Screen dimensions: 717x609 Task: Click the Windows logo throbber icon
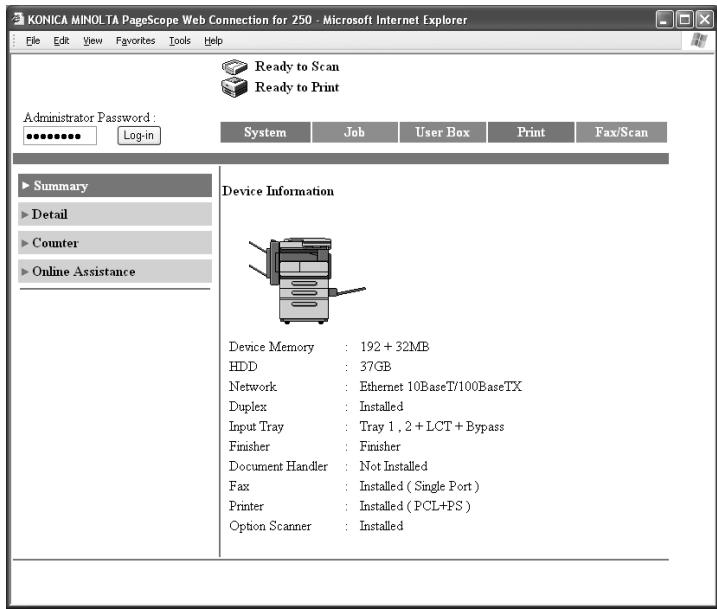click(x=699, y=41)
